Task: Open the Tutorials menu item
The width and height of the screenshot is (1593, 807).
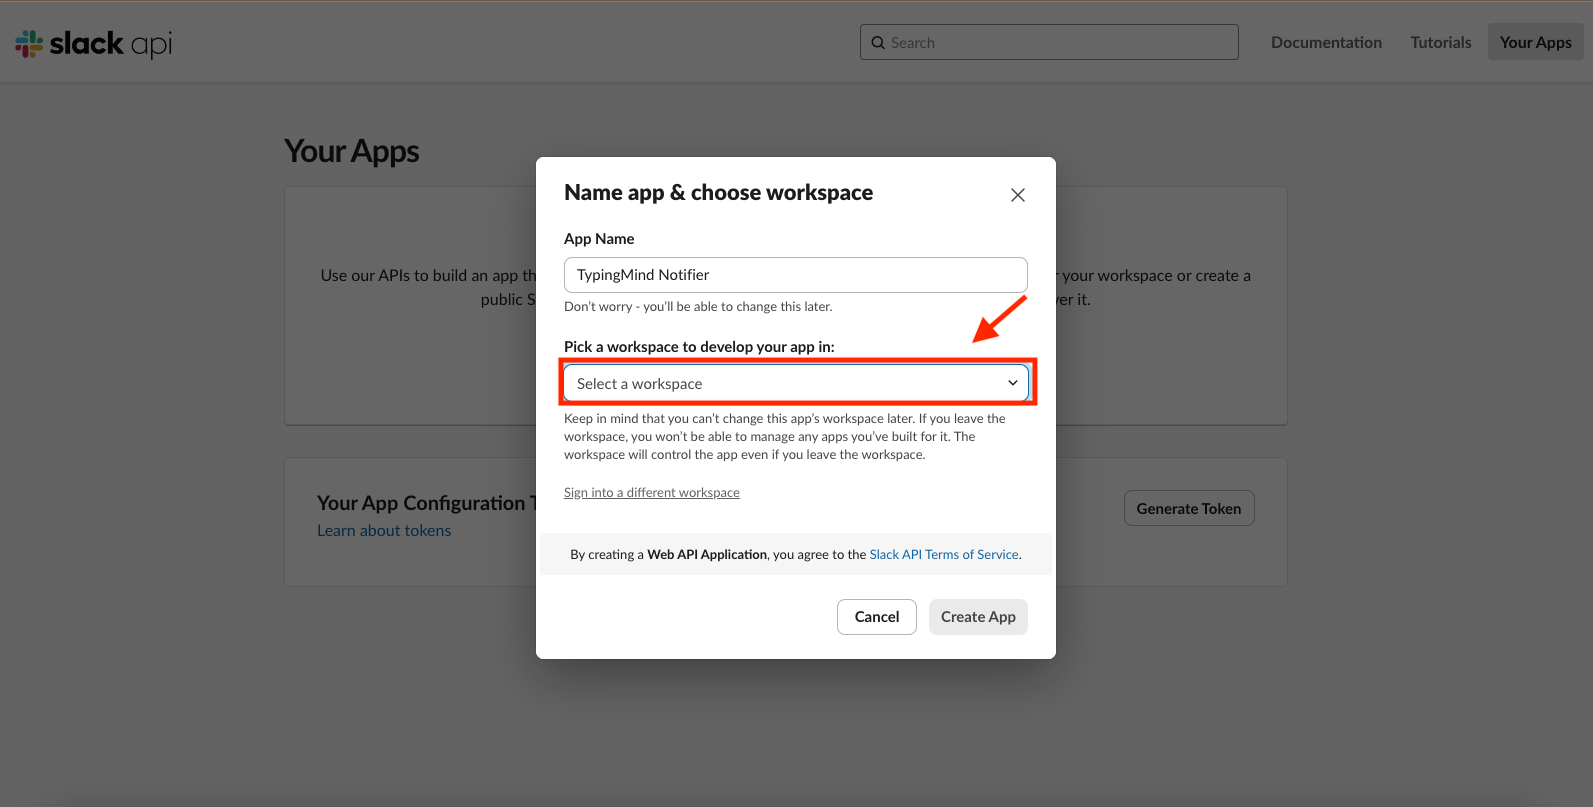Action: (x=1441, y=42)
